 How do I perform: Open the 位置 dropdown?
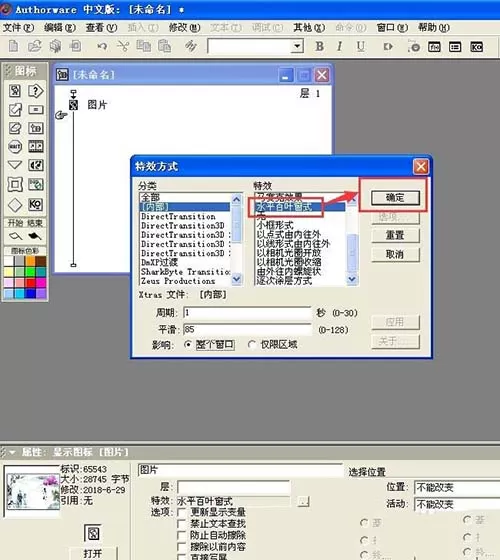point(457,487)
